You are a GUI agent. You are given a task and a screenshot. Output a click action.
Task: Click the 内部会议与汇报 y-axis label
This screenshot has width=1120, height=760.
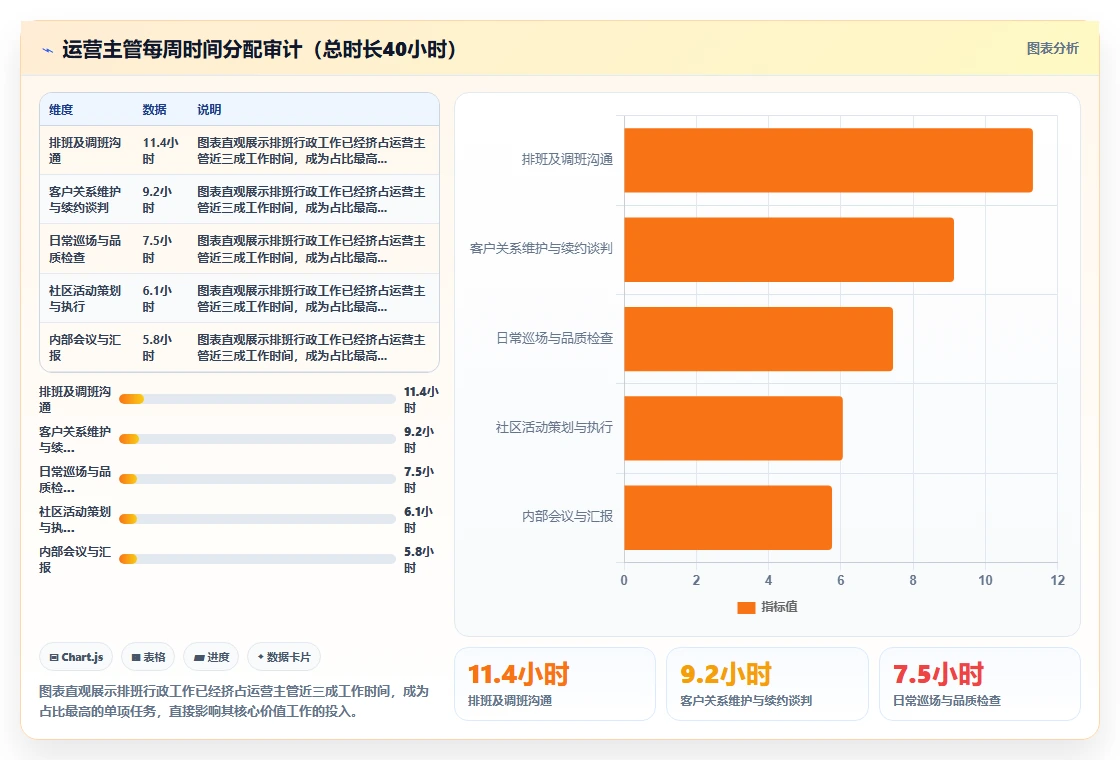[567, 516]
